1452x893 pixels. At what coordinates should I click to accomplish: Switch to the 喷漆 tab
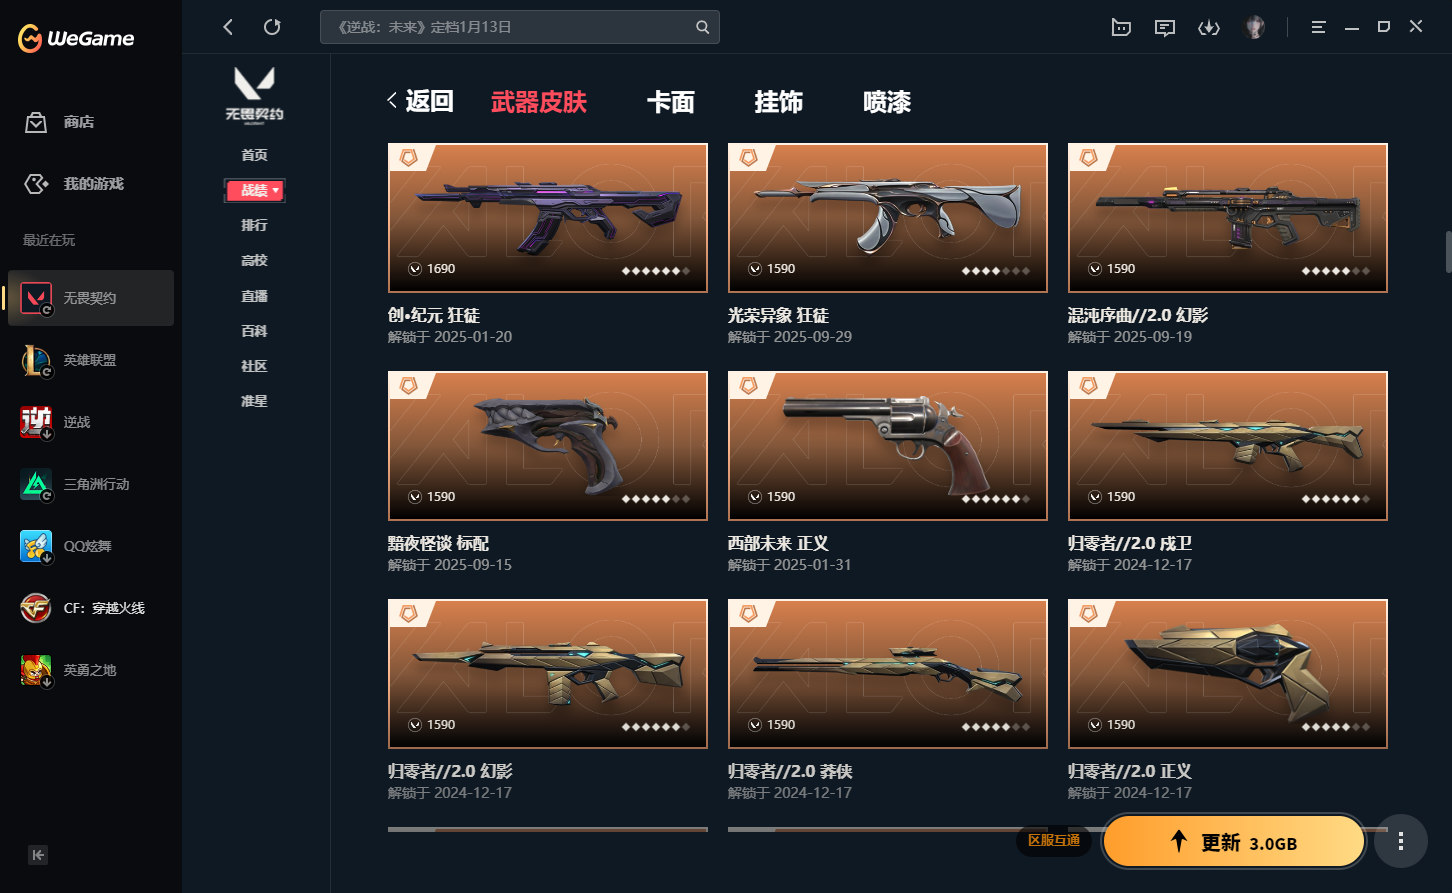(x=887, y=102)
